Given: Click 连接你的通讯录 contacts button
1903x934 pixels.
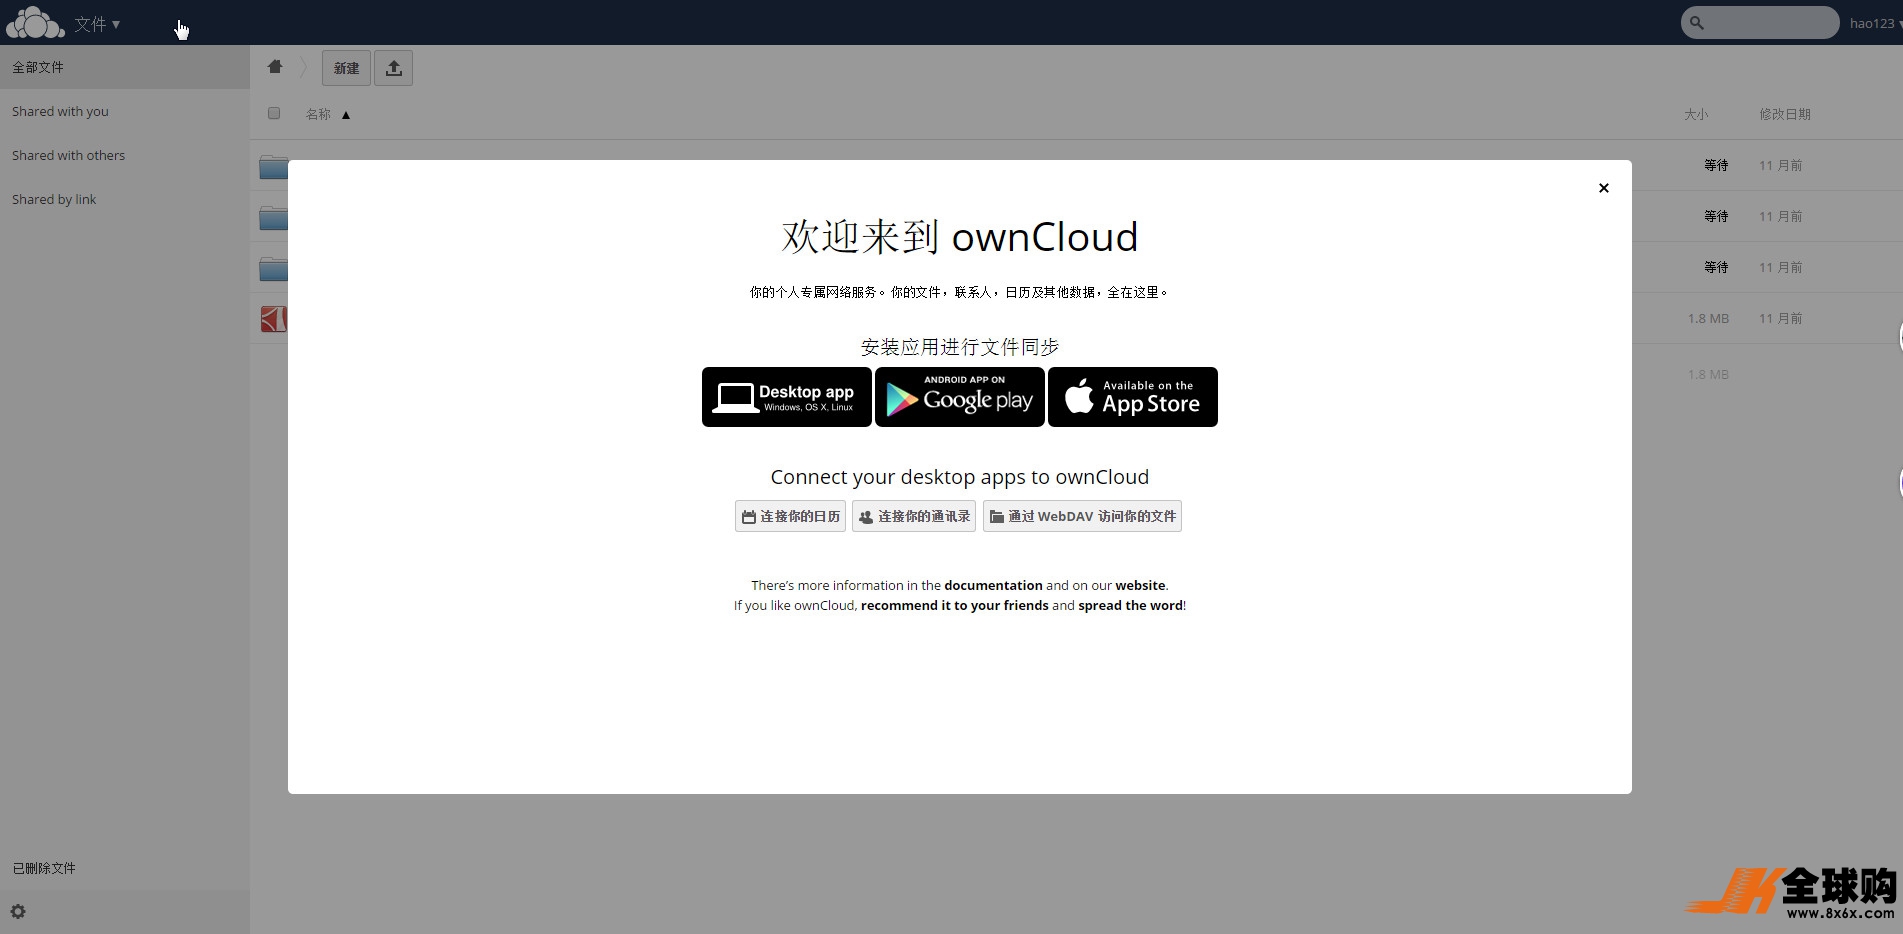Looking at the screenshot, I should tap(914, 516).
